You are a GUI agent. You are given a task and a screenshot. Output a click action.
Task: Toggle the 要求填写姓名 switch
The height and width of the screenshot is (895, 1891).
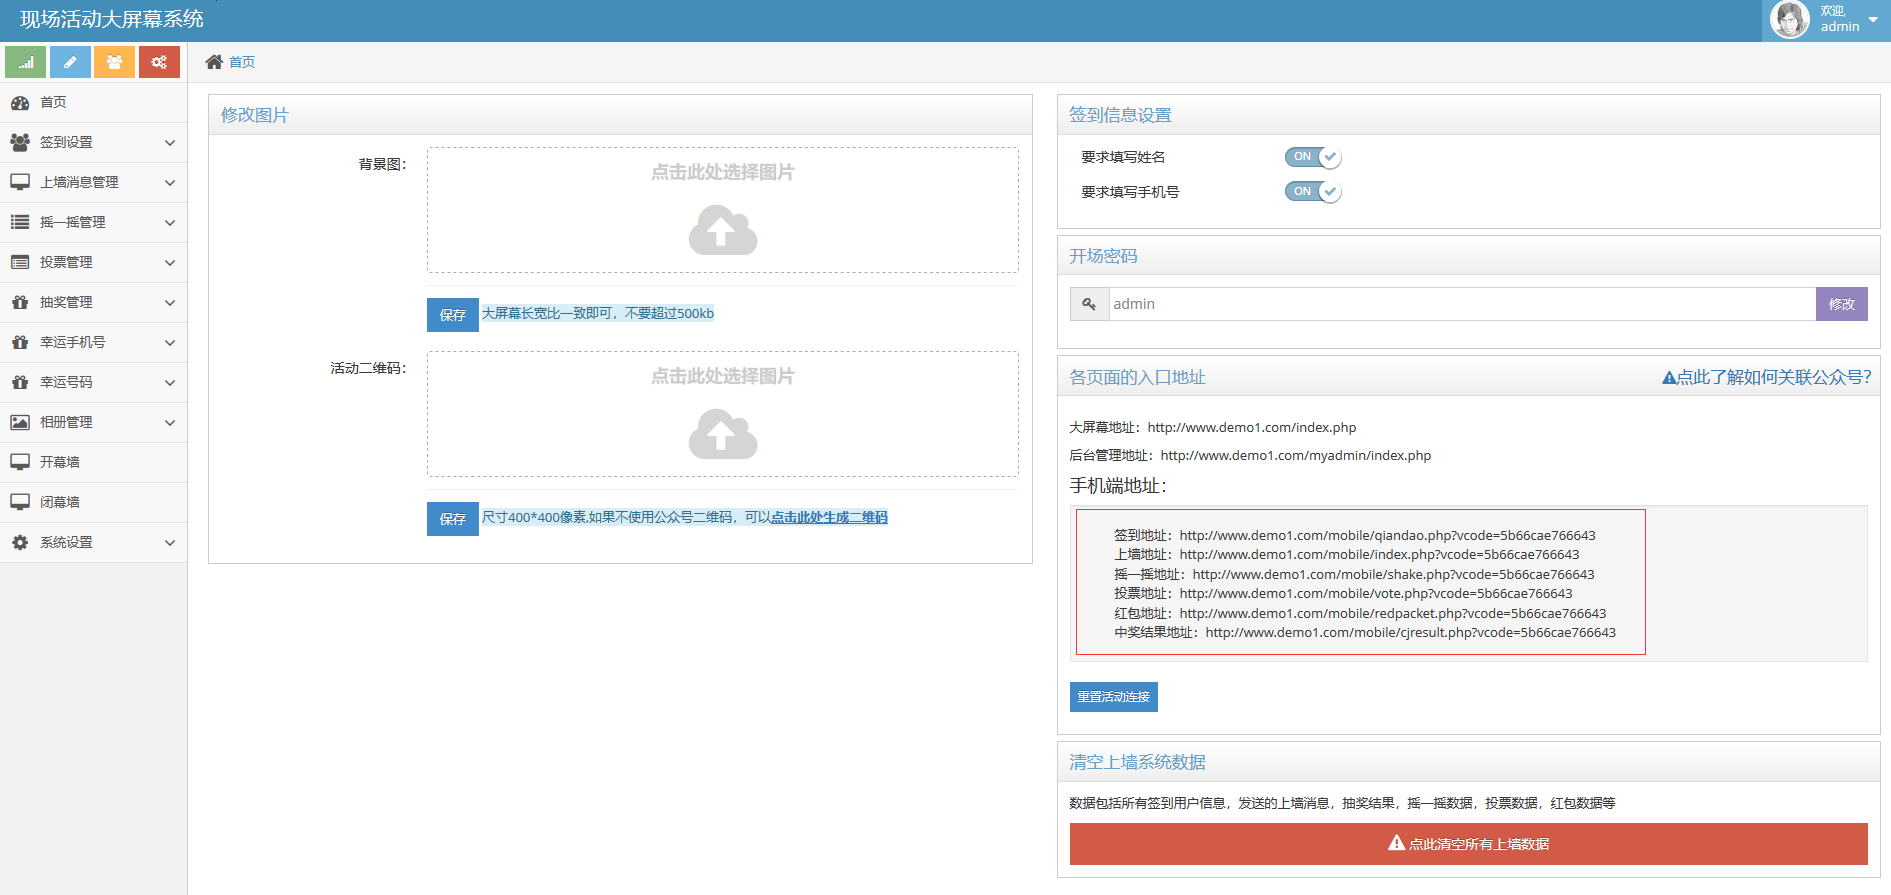(x=1312, y=157)
